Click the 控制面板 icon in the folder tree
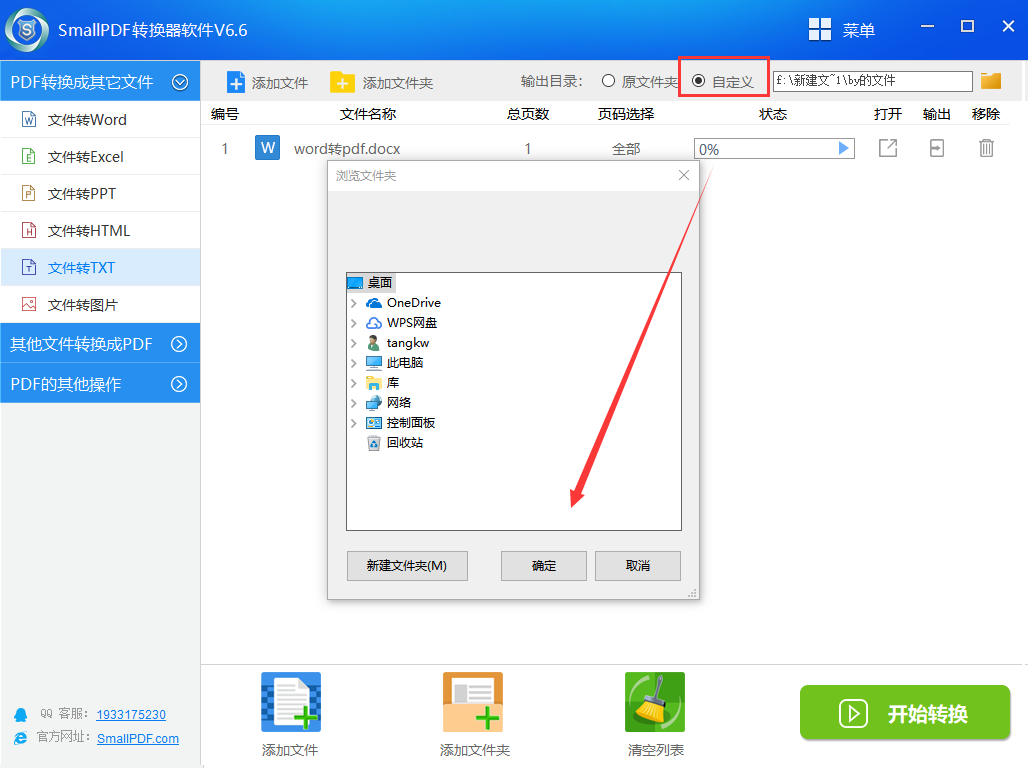 pyautogui.click(x=374, y=423)
